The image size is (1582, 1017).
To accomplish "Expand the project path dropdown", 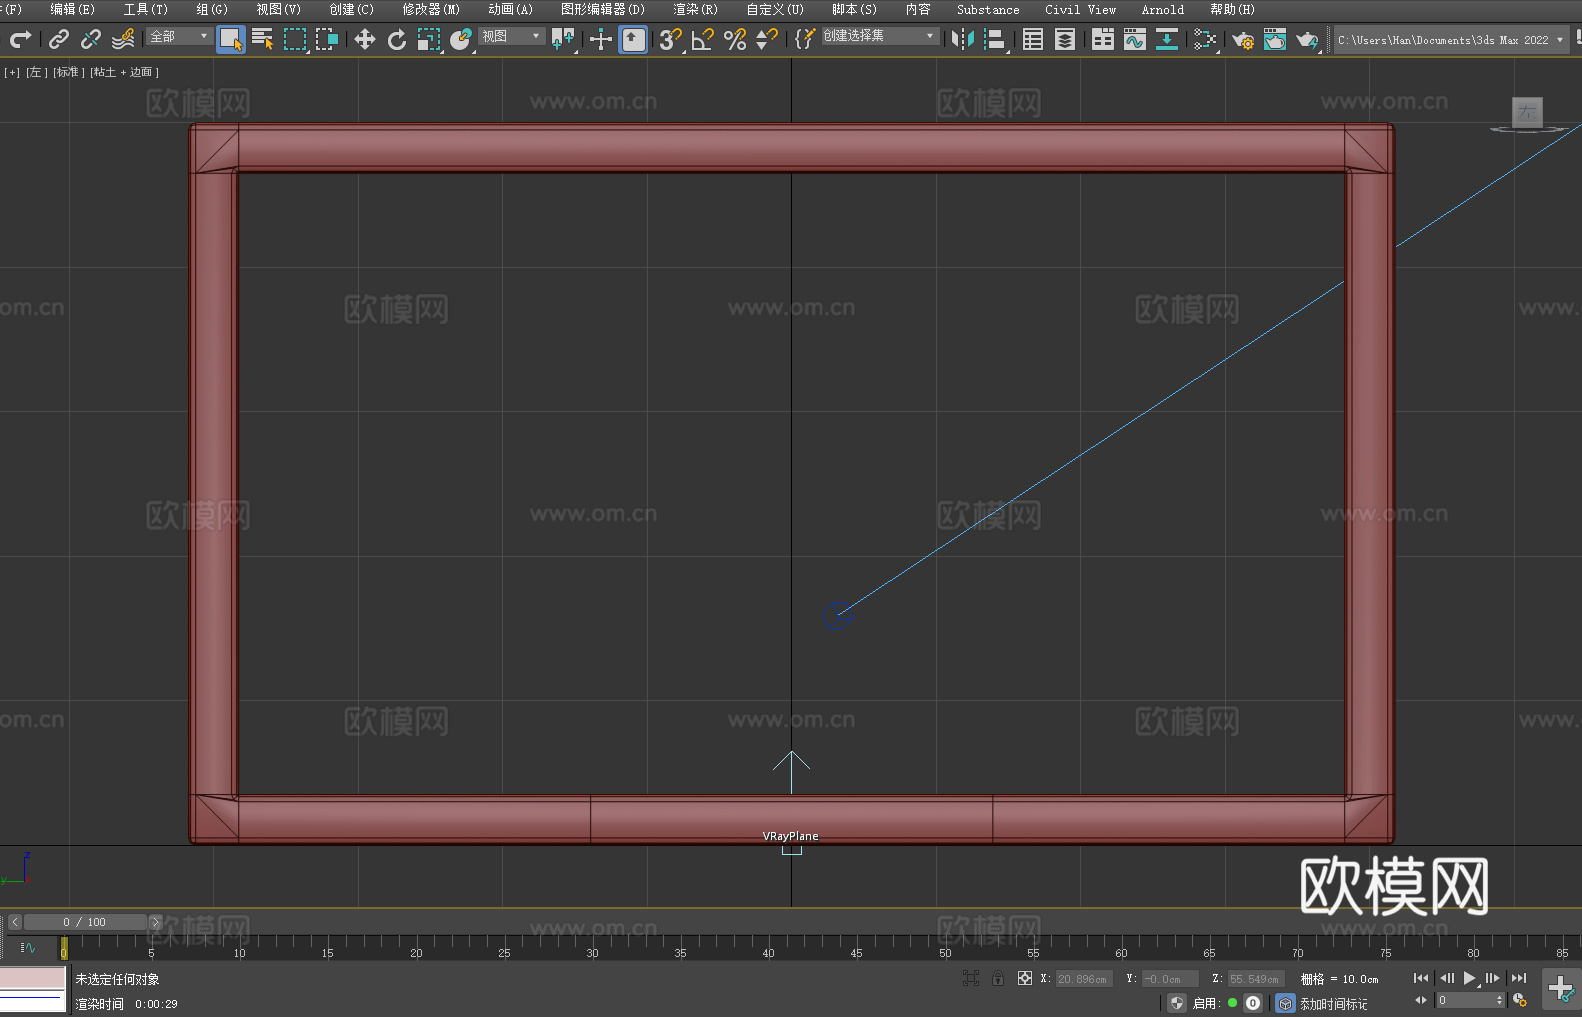I will click(1560, 40).
